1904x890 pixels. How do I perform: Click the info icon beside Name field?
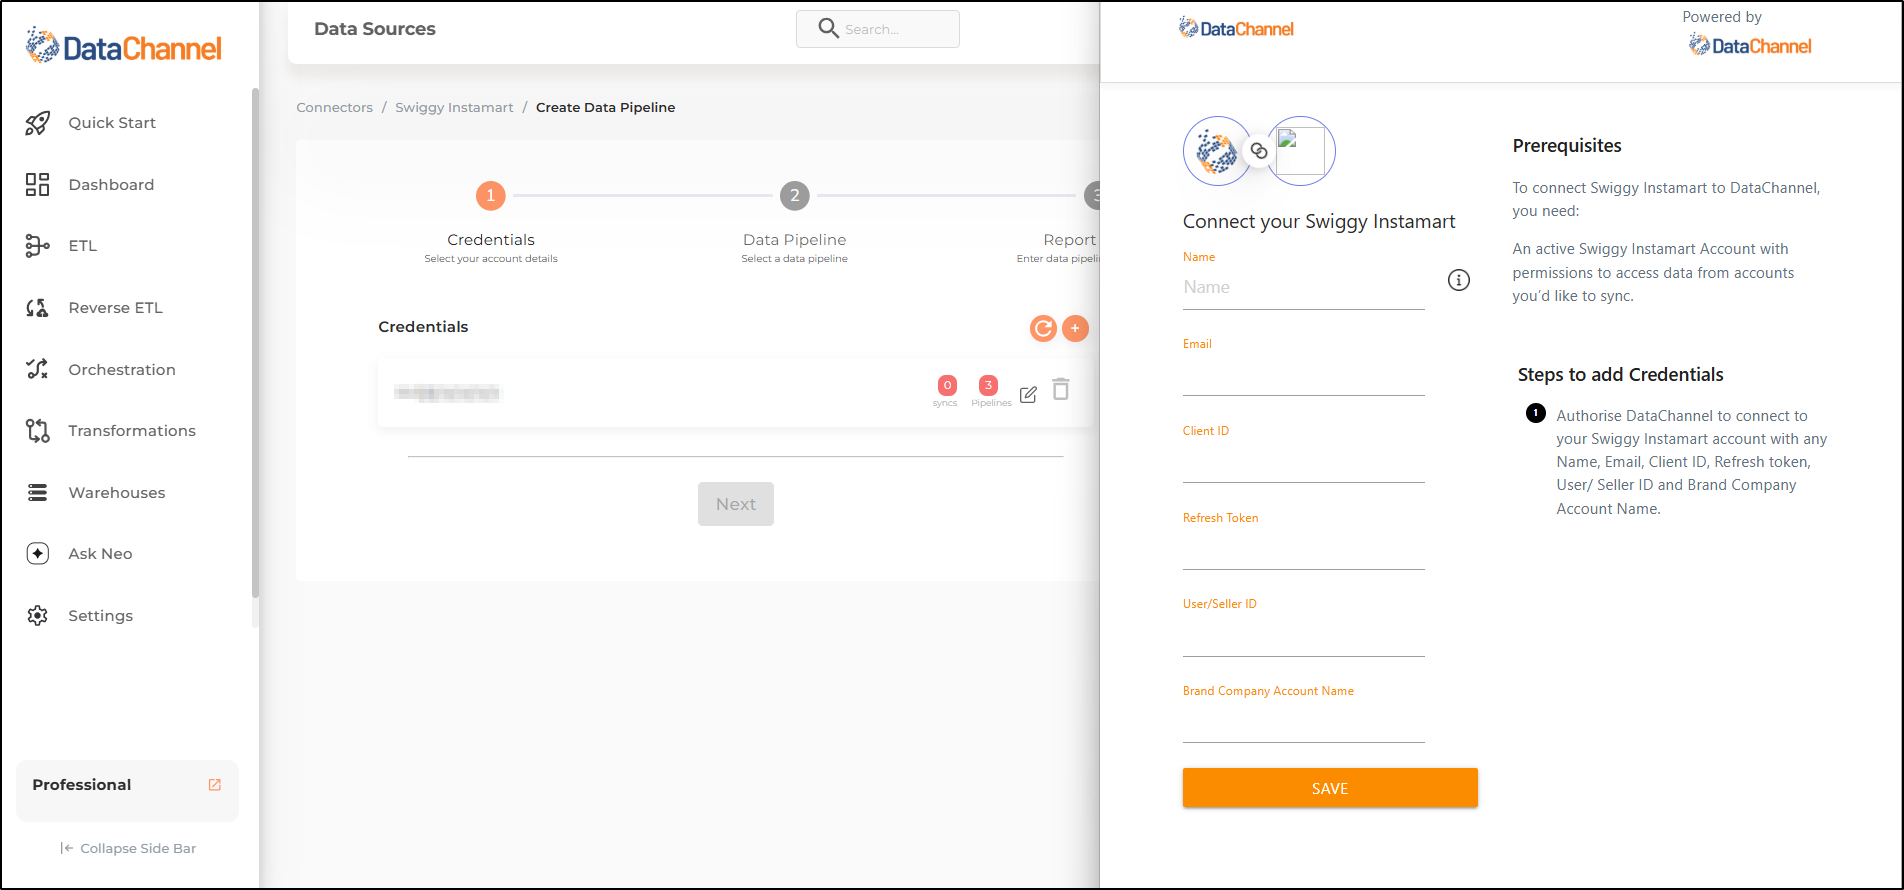(1459, 280)
